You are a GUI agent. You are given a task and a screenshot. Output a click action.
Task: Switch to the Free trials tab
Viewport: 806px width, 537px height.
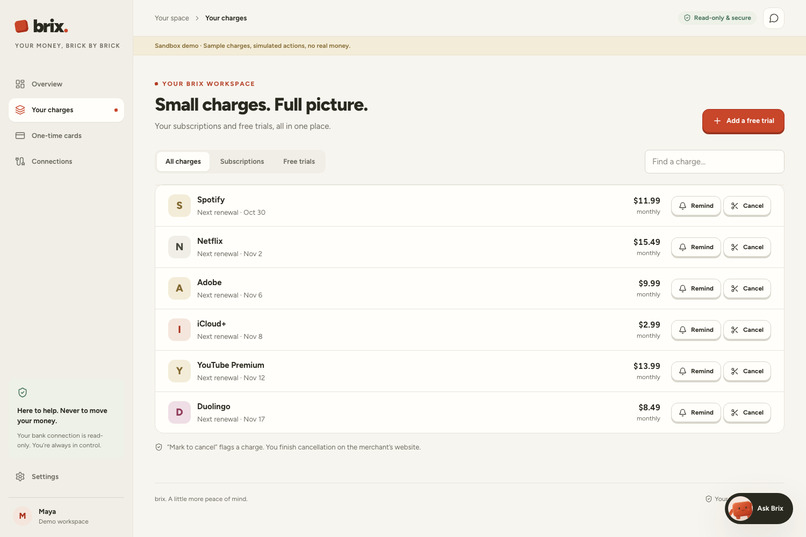click(299, 161)
